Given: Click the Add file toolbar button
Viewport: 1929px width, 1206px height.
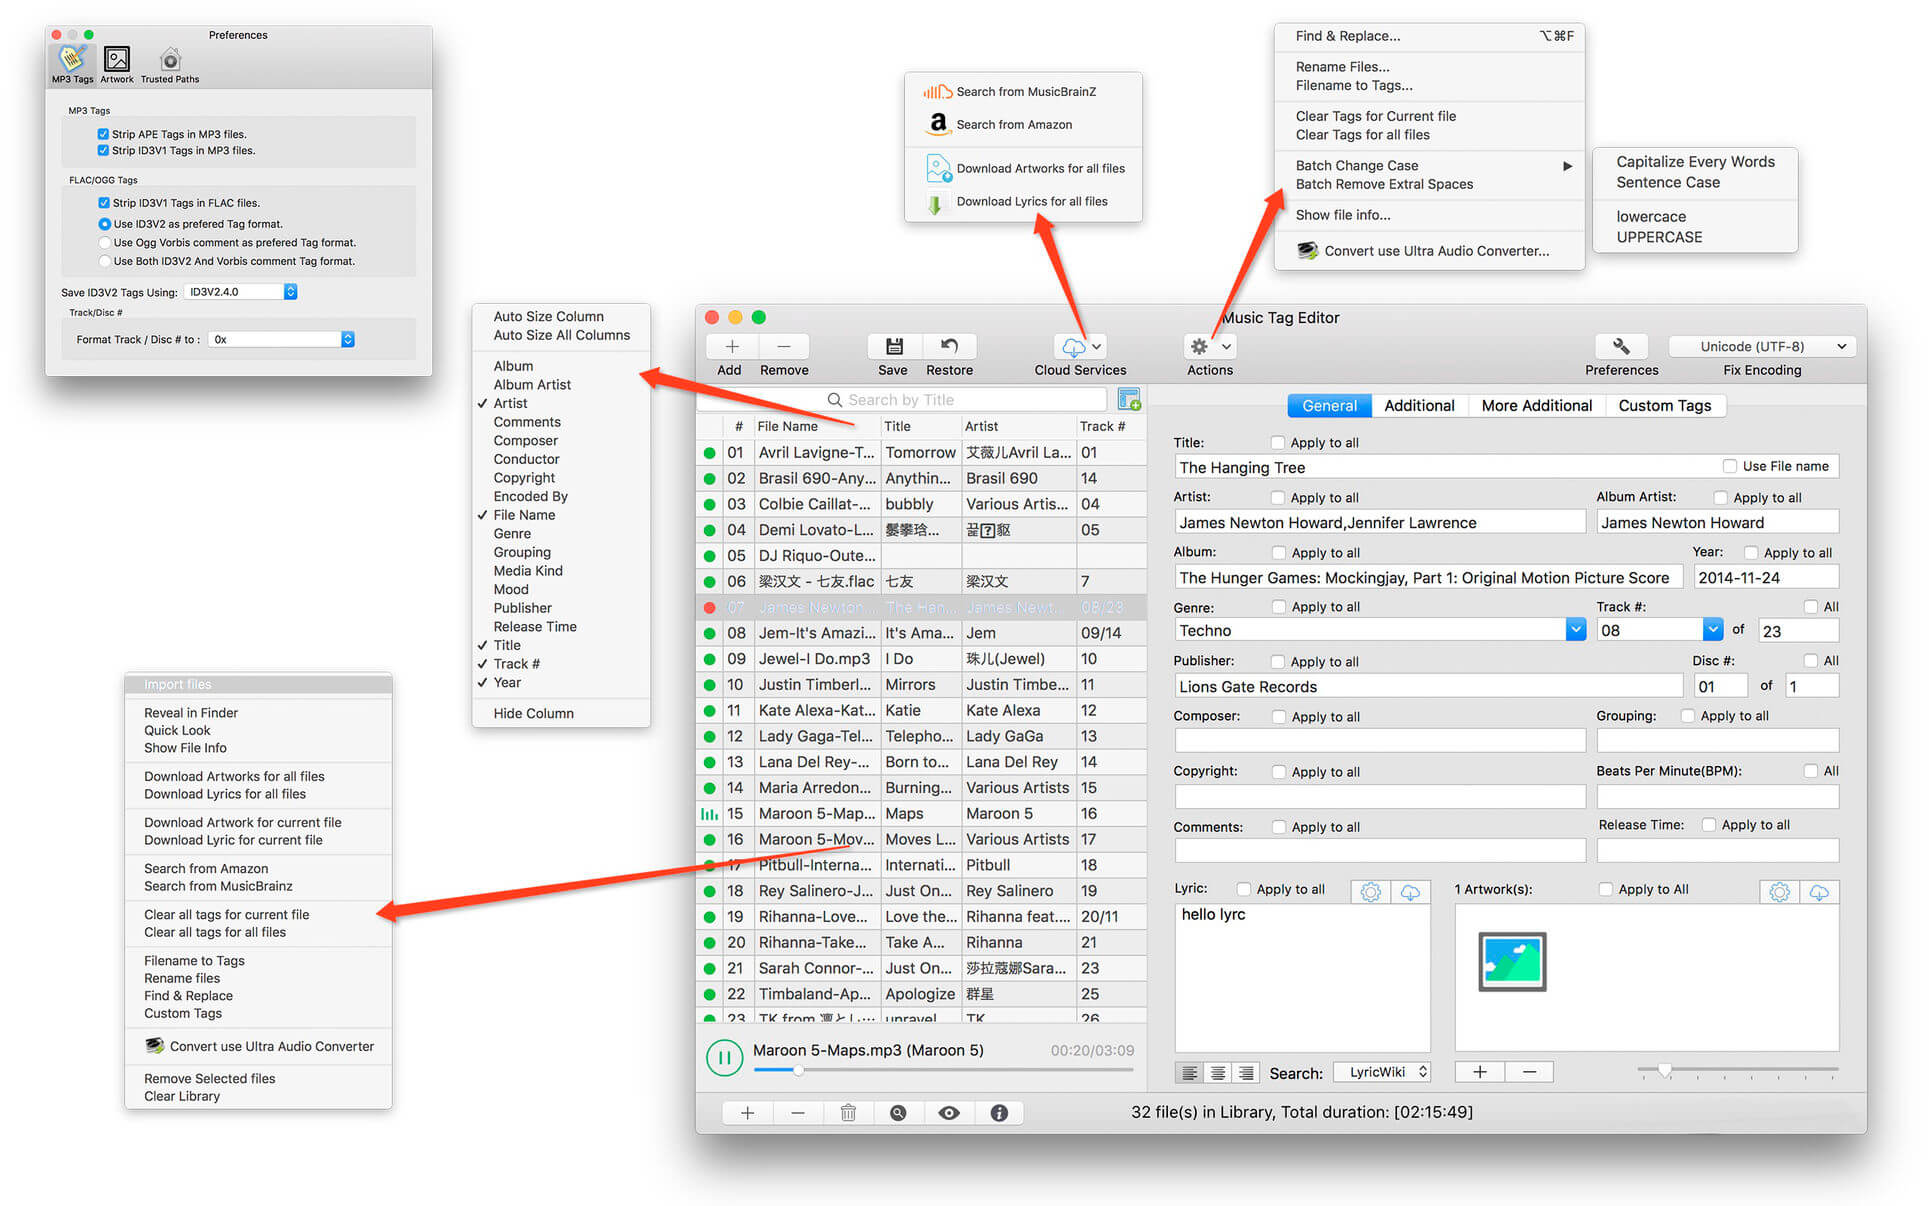Looking at the screenshot, I should [731, 346].
